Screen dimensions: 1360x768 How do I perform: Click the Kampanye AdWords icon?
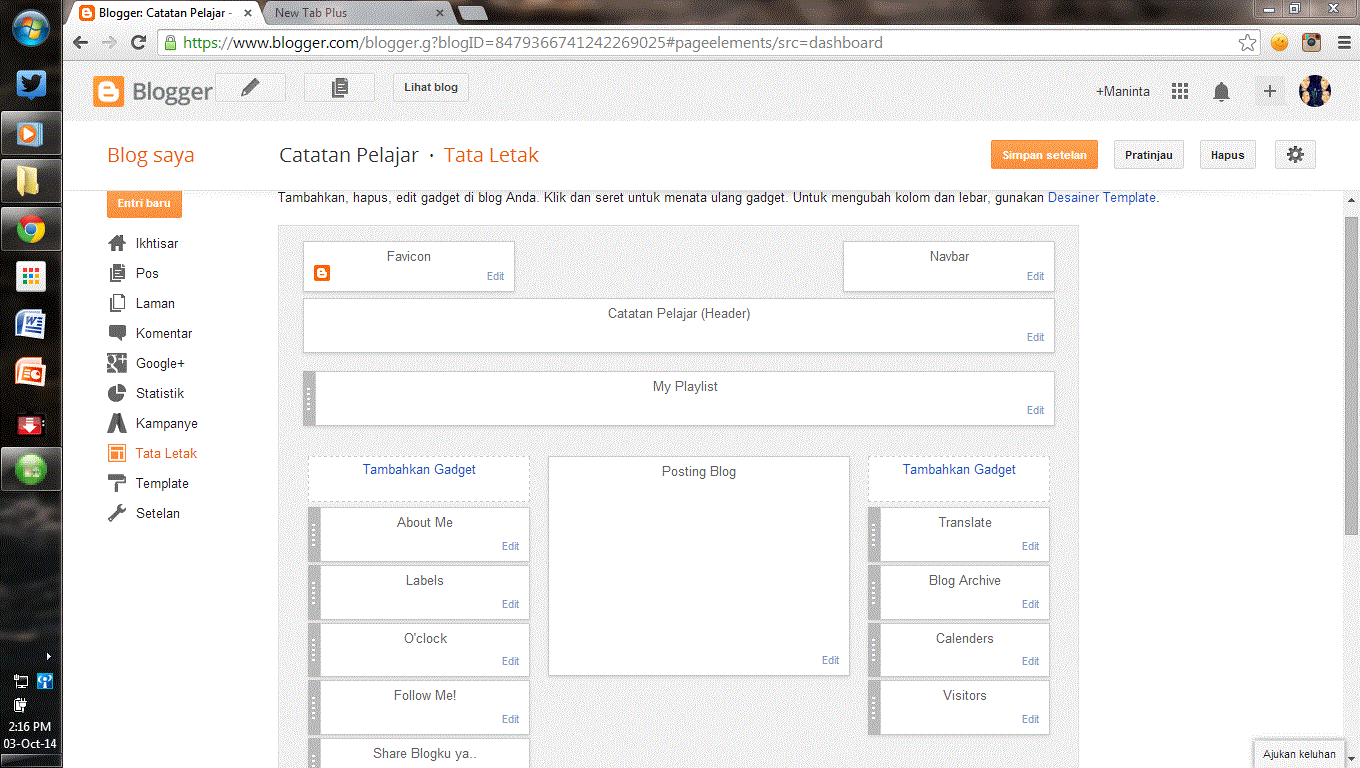click(x=117, y=423)
